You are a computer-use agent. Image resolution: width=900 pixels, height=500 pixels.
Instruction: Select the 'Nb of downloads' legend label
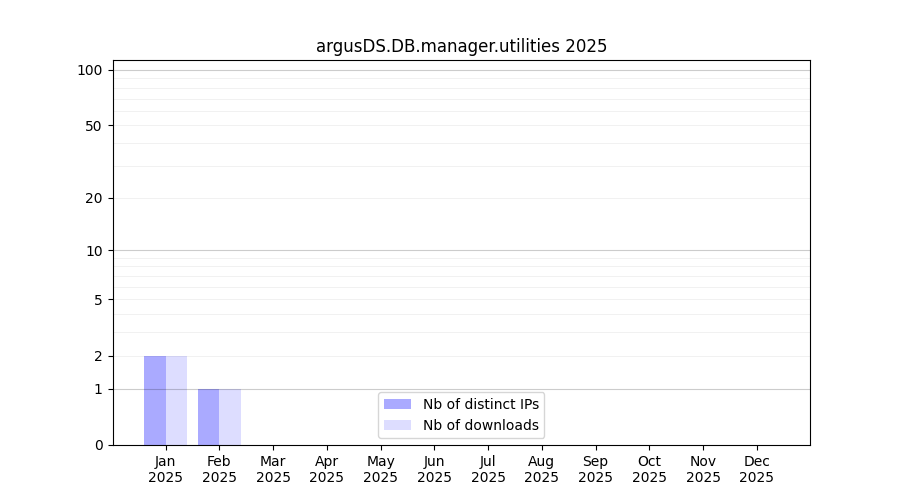point(480,425)
